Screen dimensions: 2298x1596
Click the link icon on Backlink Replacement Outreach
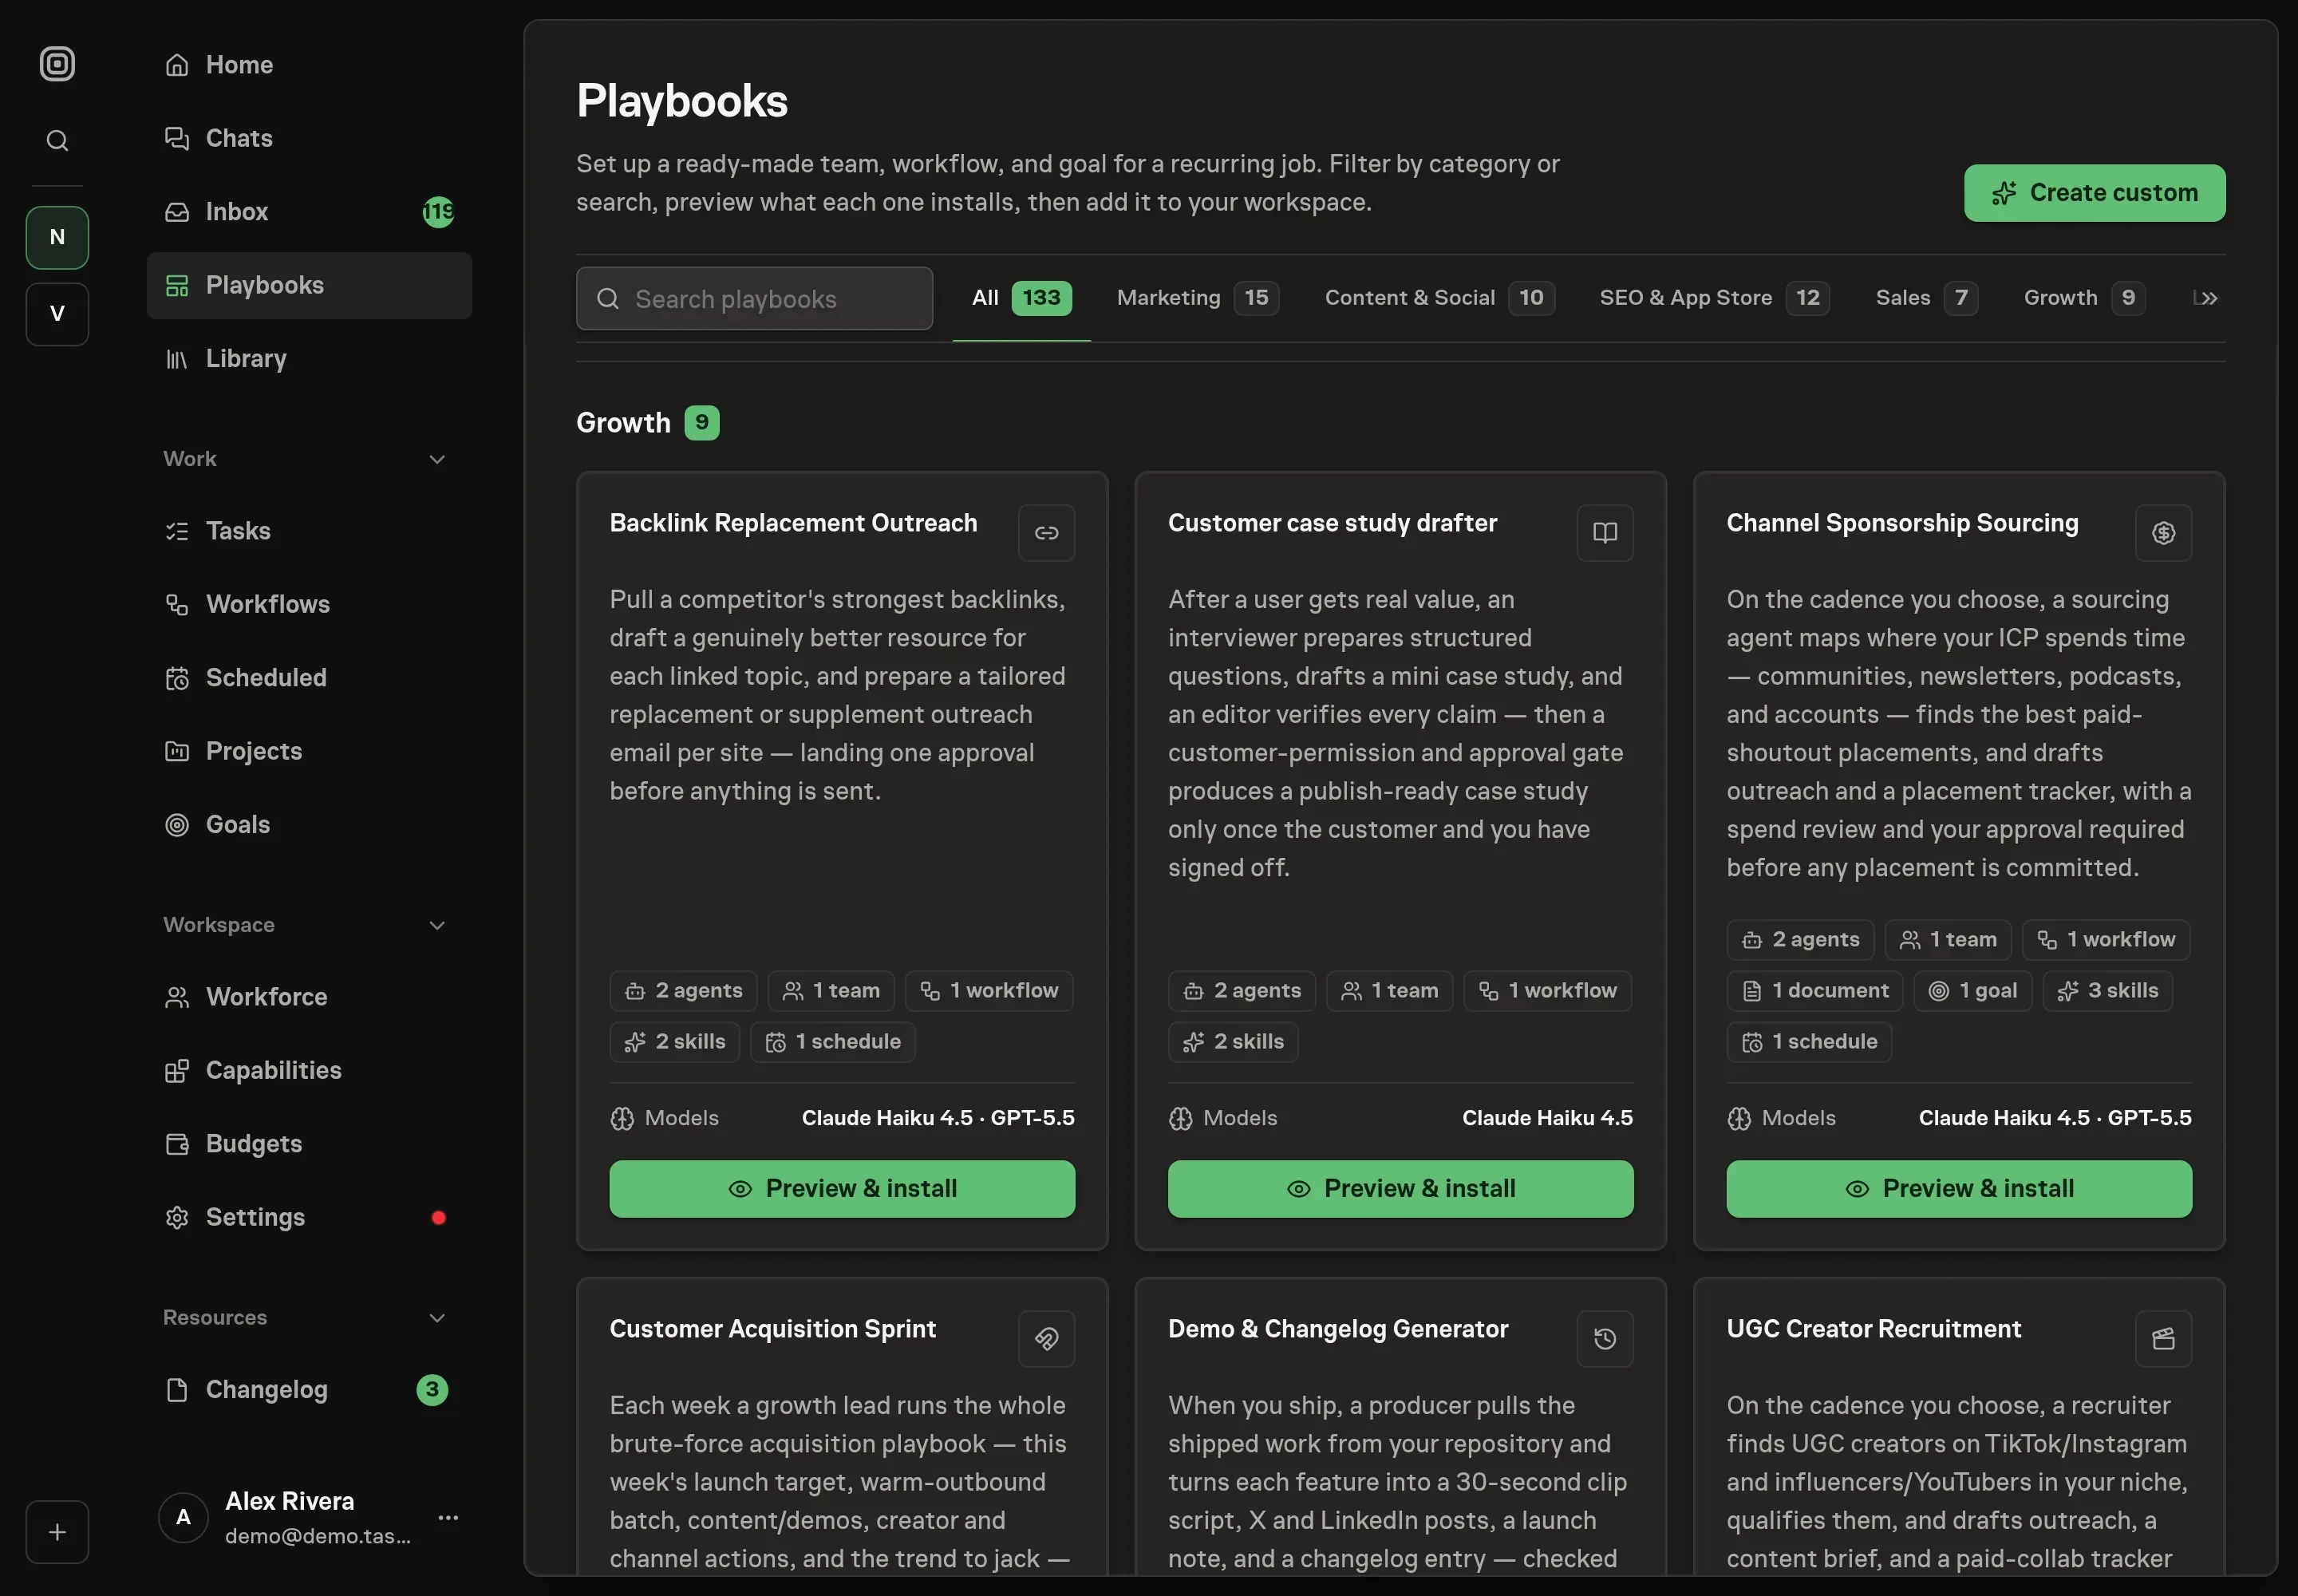1046,533
